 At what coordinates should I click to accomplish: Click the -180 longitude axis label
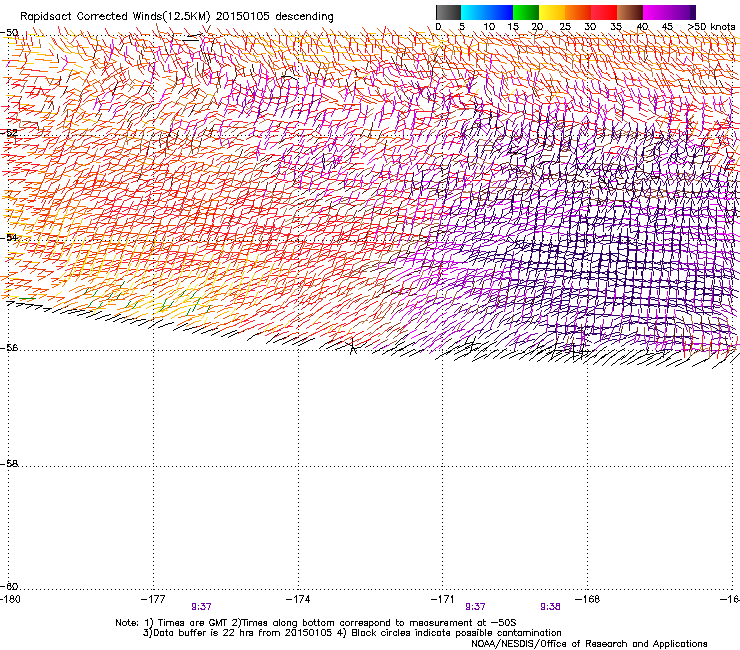coord(10,599)
